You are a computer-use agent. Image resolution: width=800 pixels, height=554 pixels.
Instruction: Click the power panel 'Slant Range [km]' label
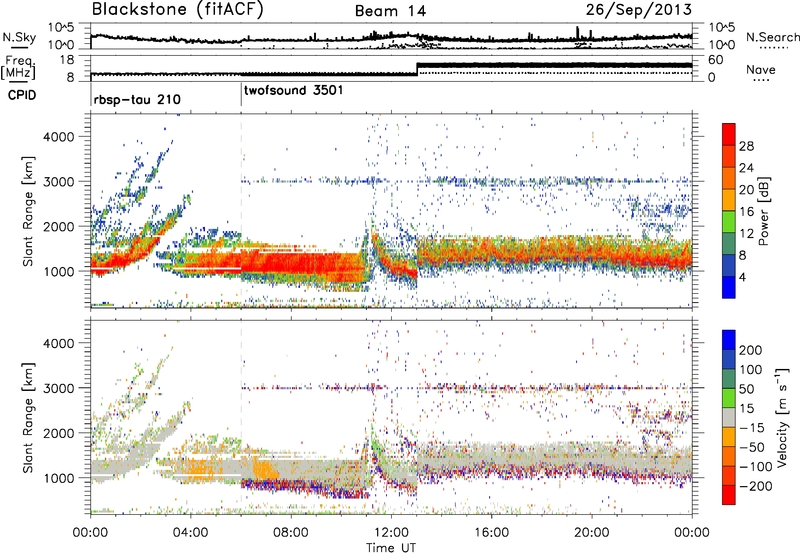(x=28, y=211)
